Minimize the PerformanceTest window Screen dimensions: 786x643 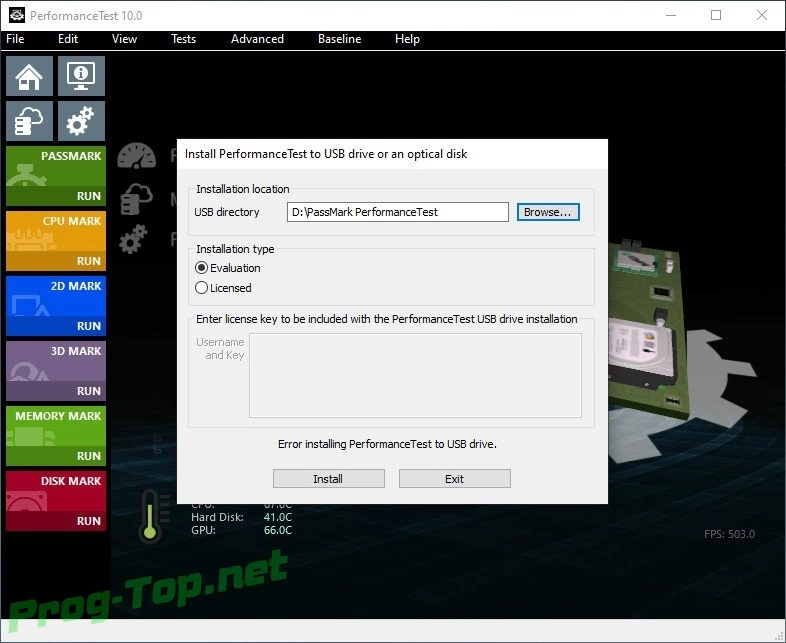tap(671, 16)
